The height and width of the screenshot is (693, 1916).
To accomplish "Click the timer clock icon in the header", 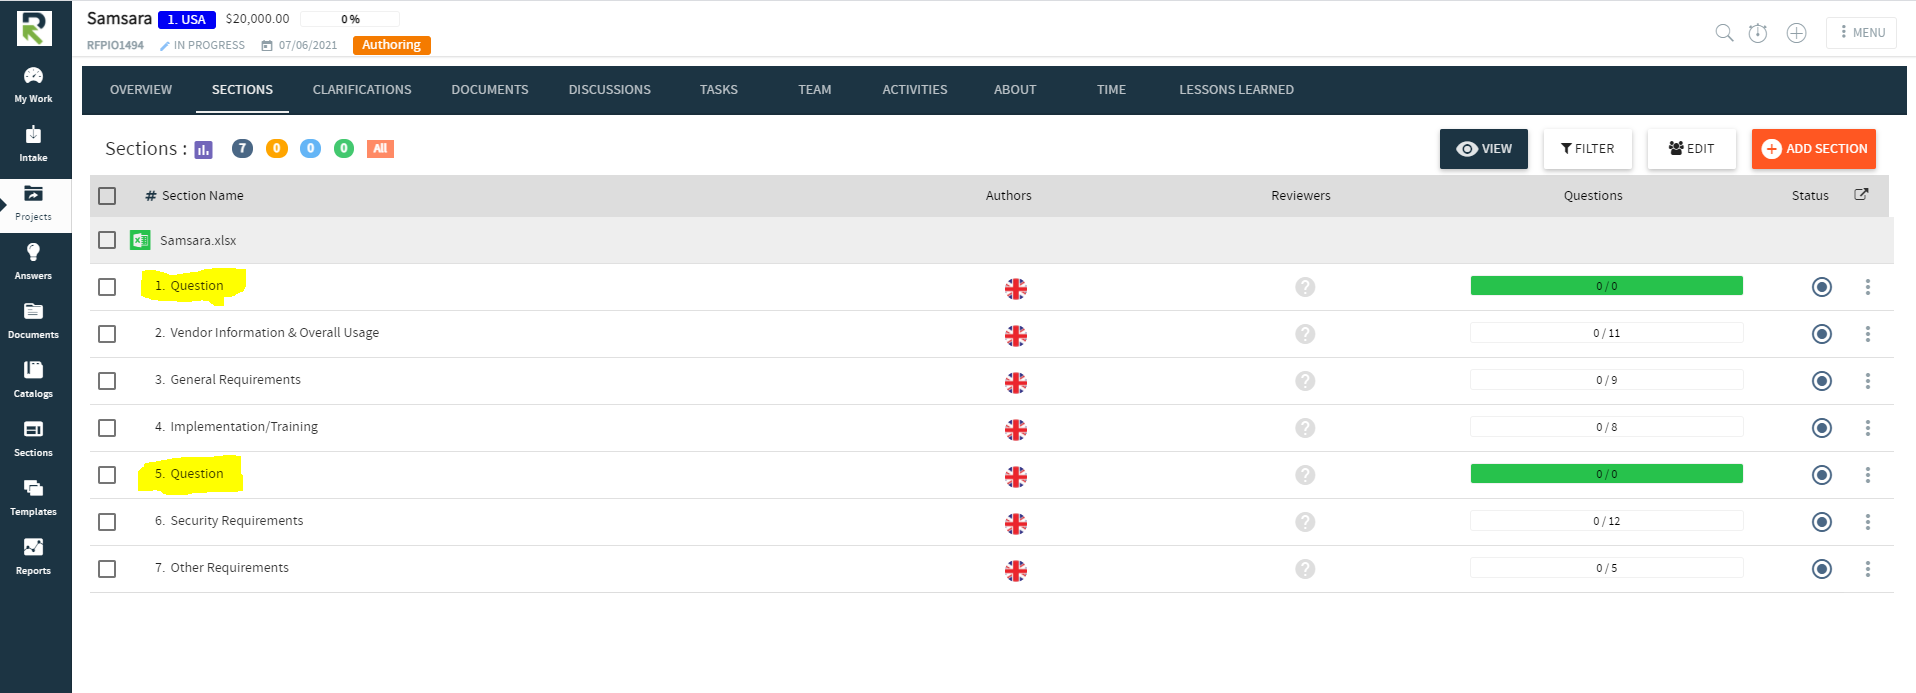I will point(1758,33).
